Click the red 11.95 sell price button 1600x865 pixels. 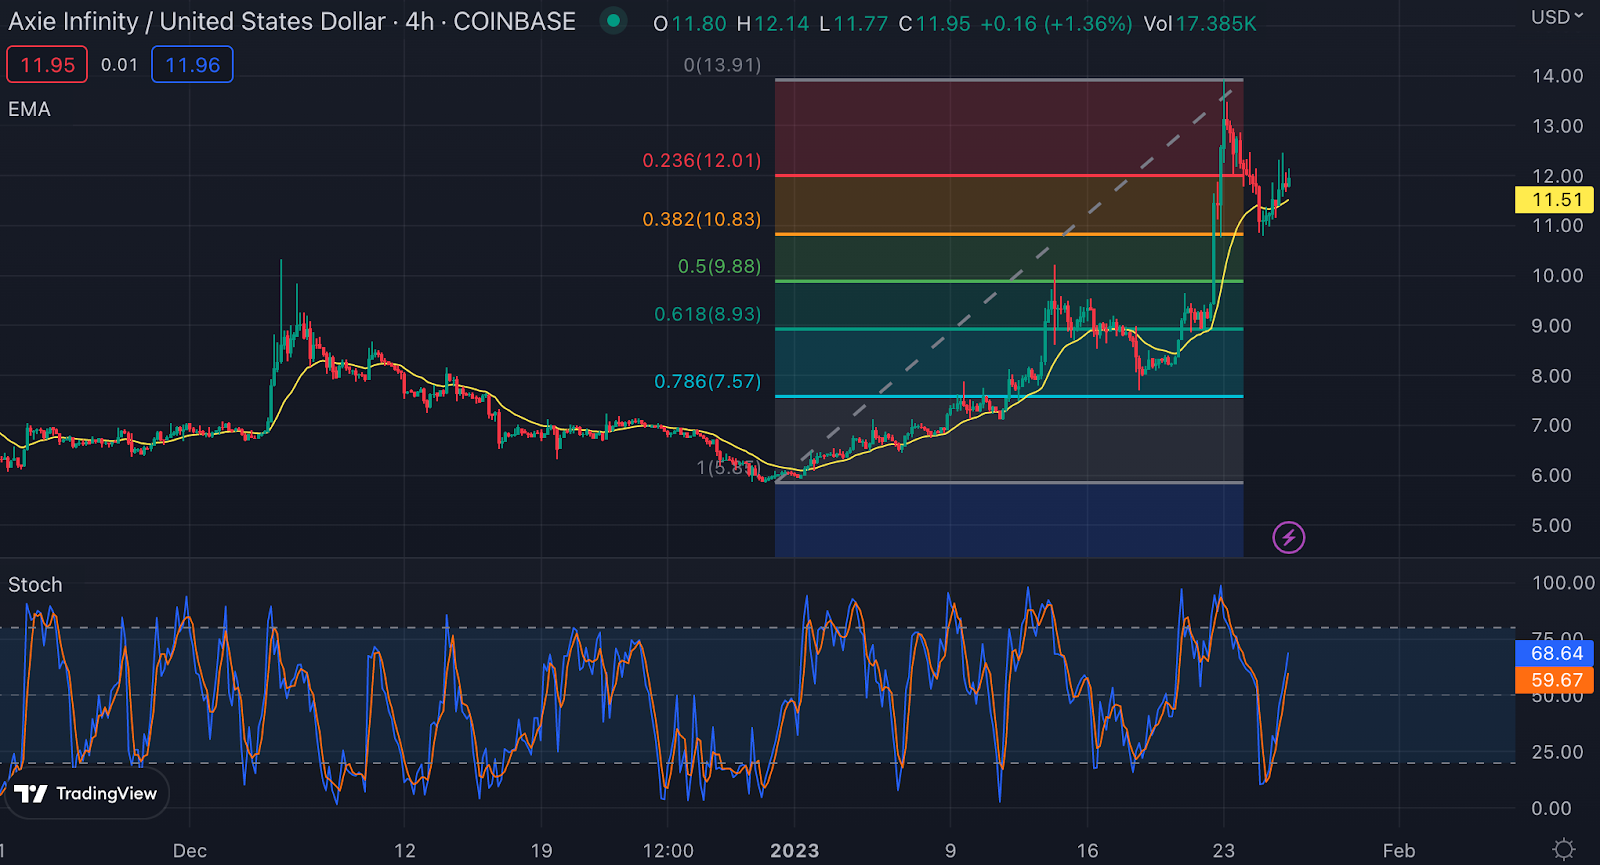click(x=47, y=65)
